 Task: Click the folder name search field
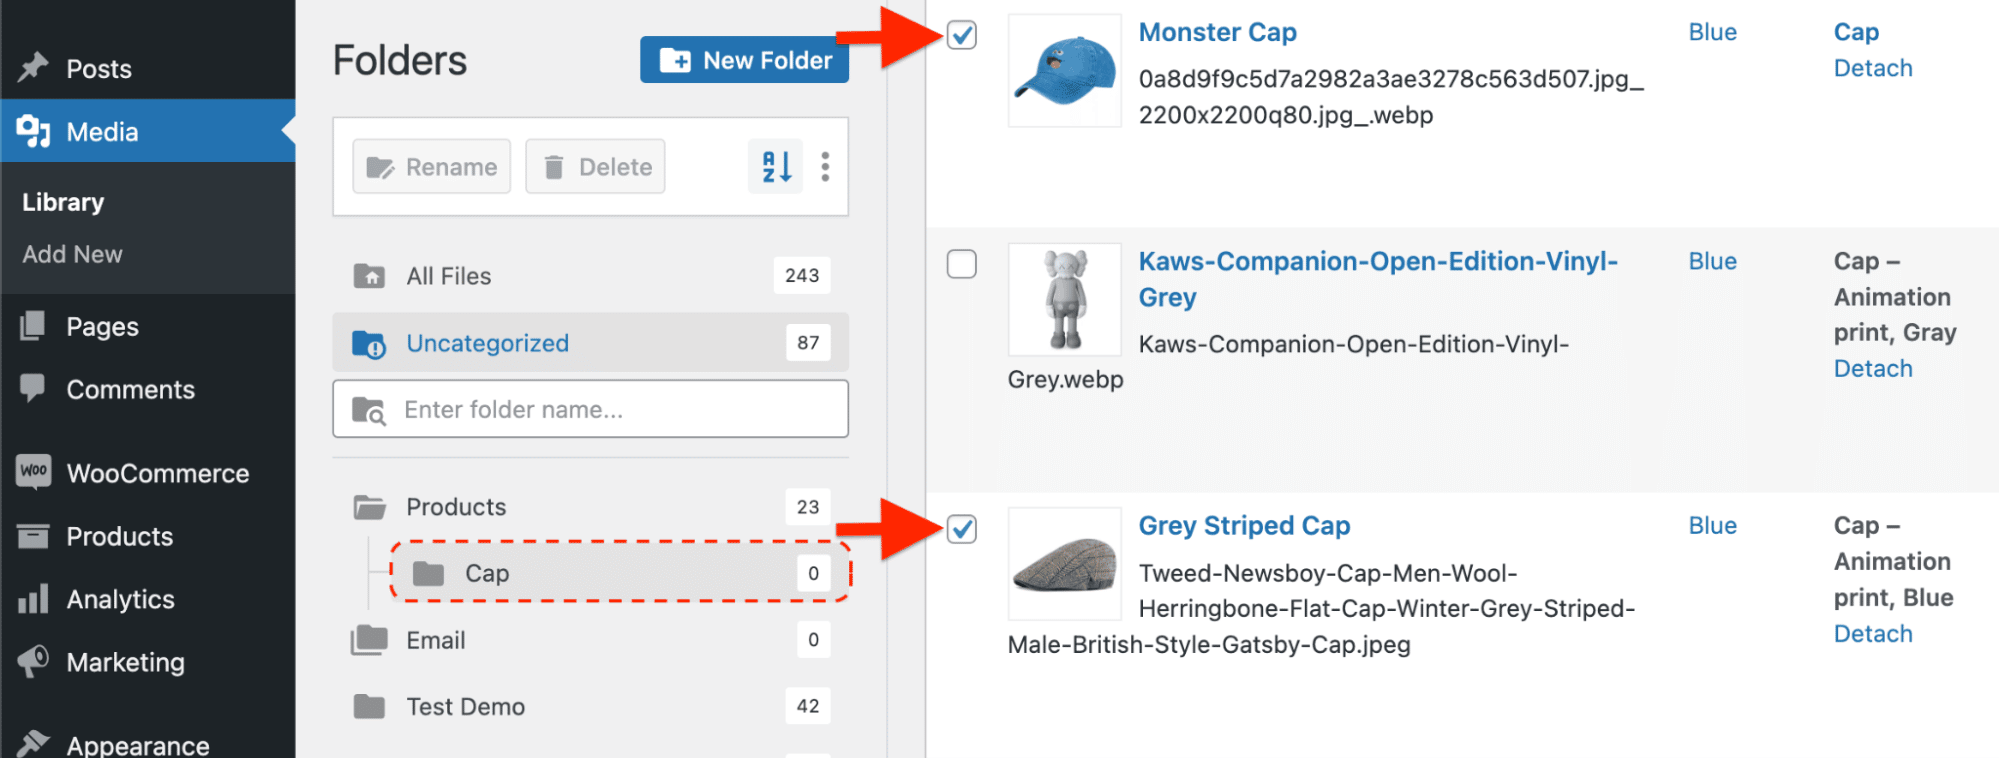(x=590, y=409)
